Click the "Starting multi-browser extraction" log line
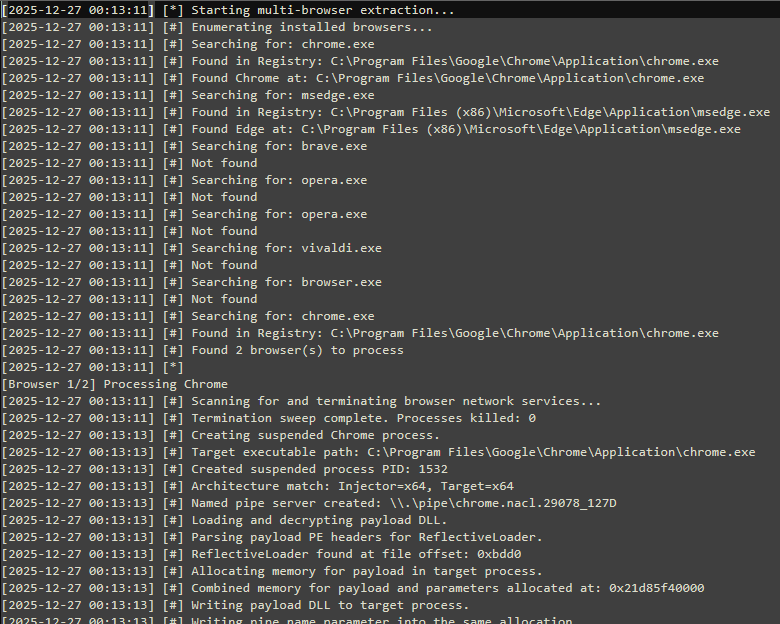 pyautogui.click(x=322, y=10)
